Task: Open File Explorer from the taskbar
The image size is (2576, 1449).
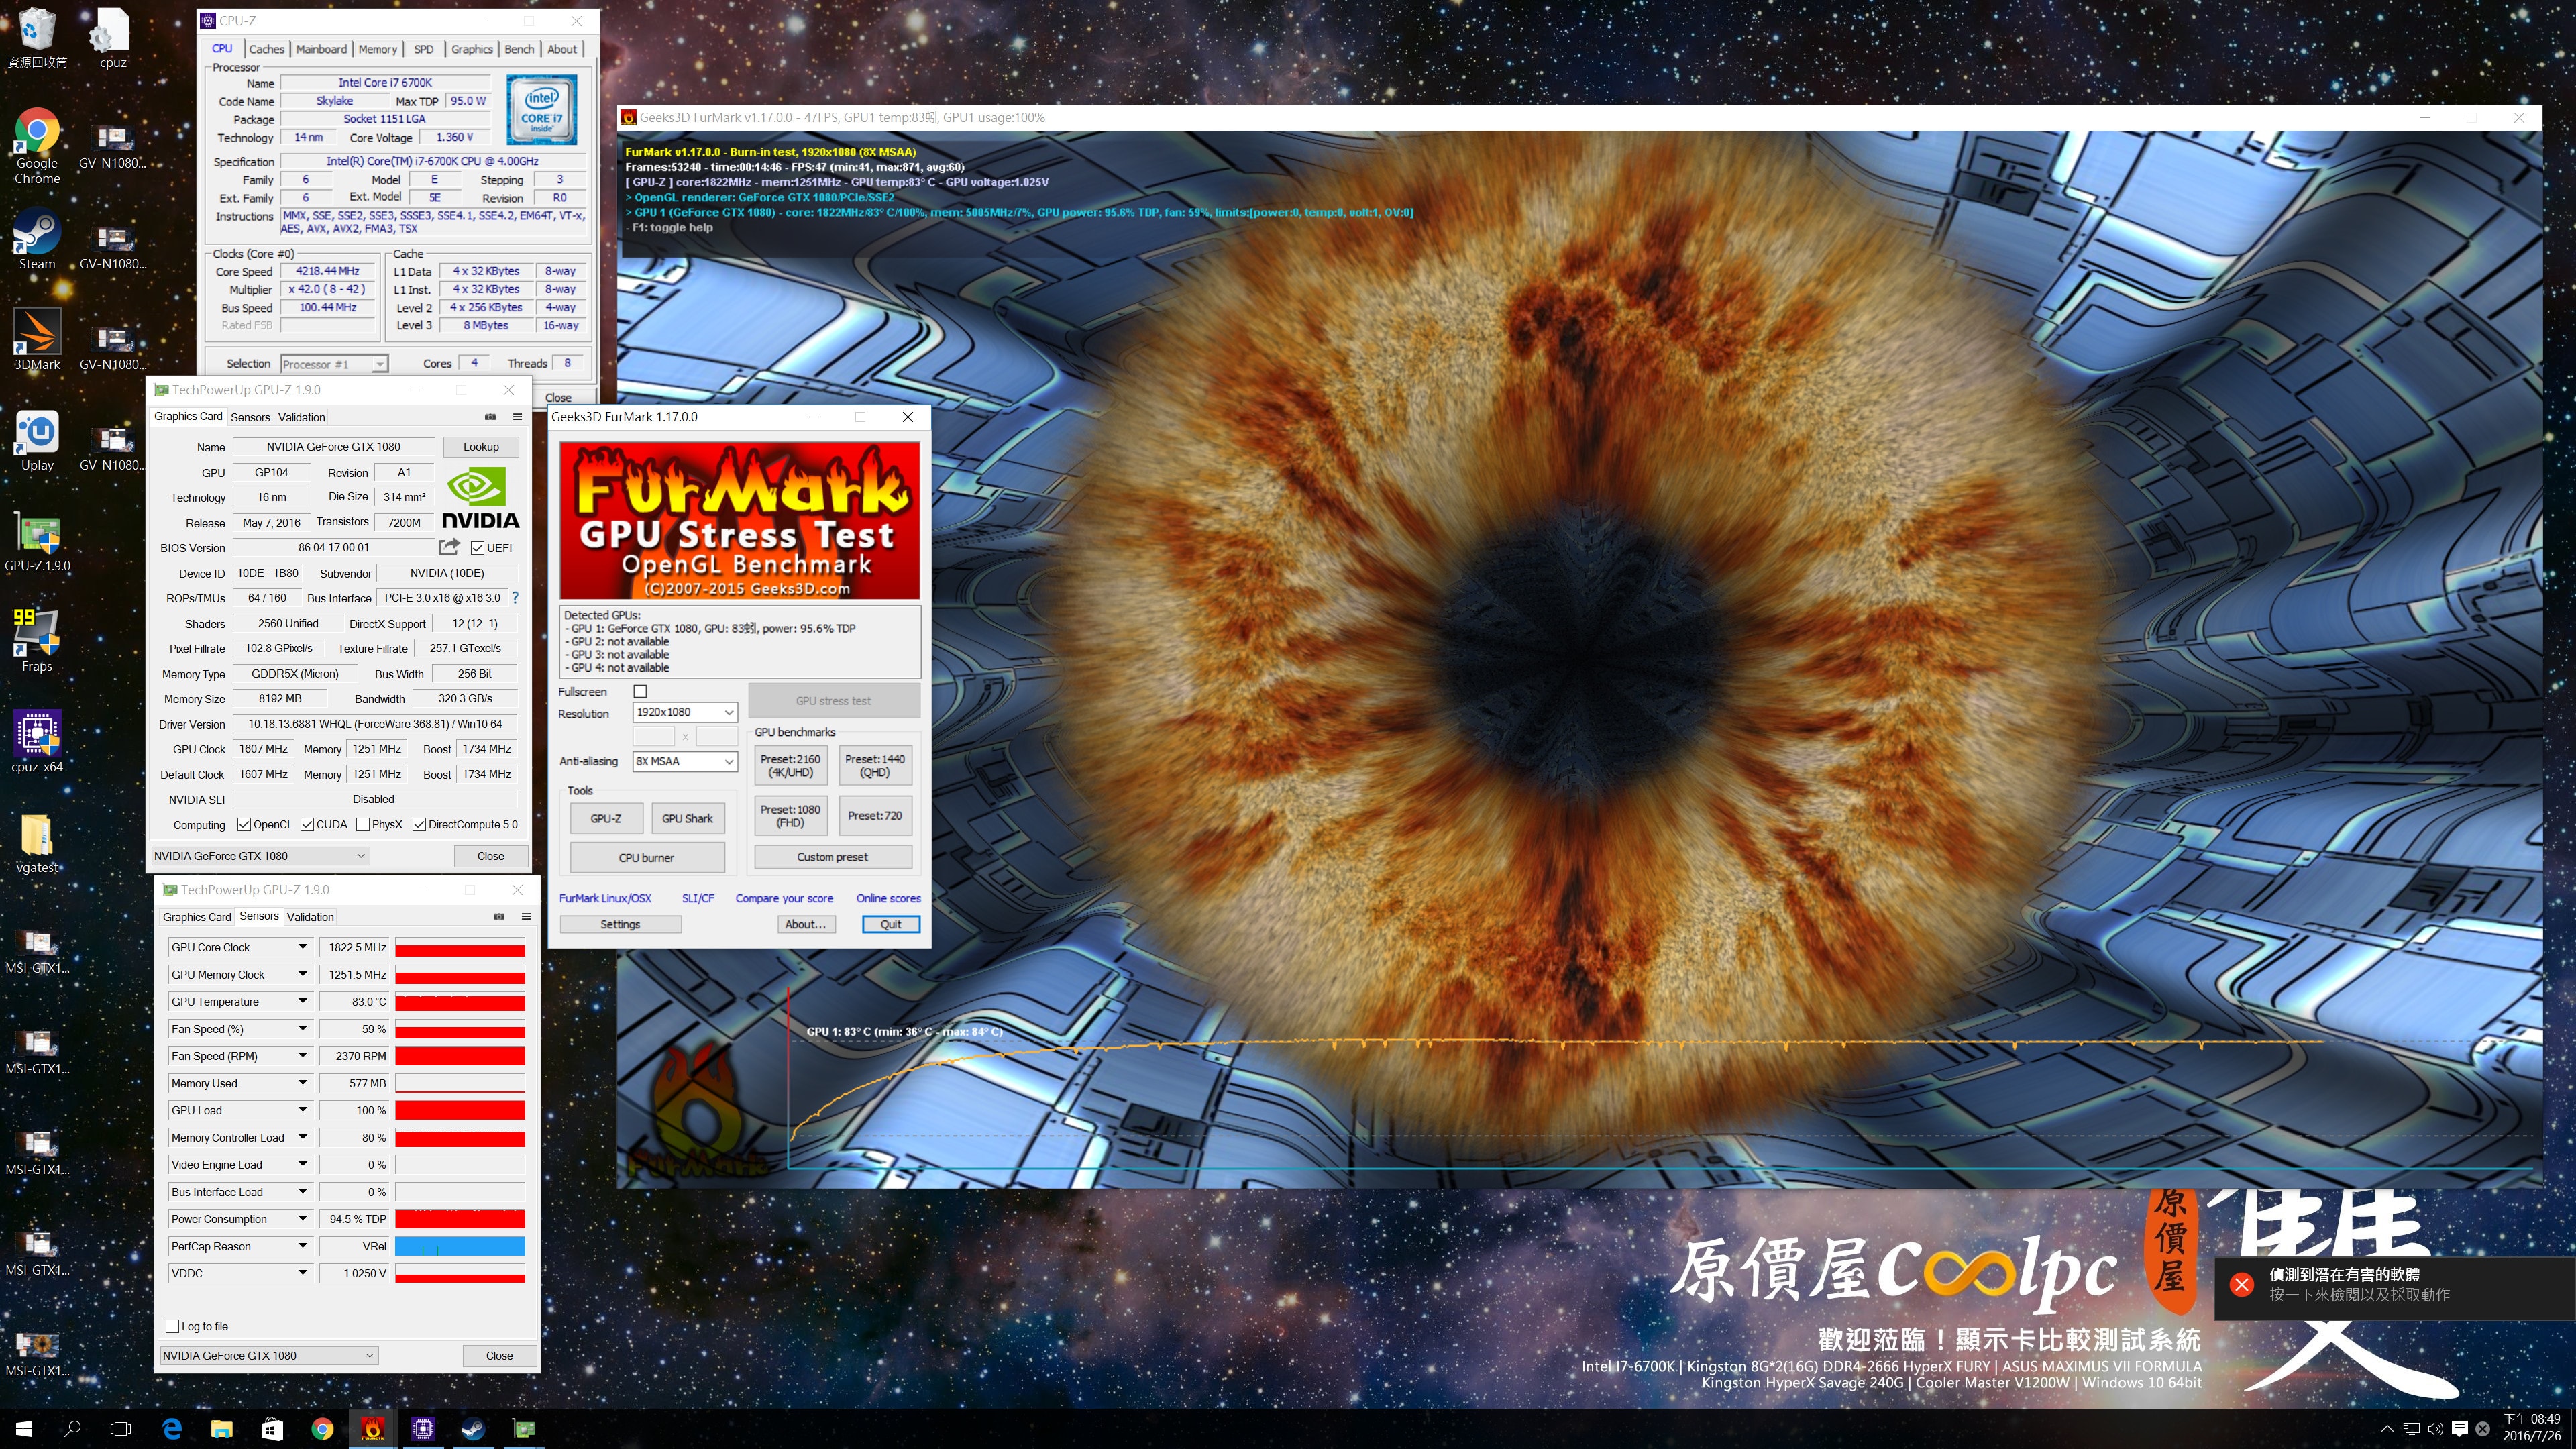Action: pos(222,1429)
